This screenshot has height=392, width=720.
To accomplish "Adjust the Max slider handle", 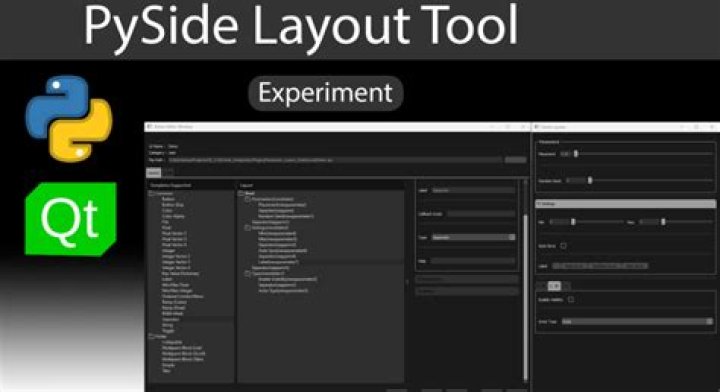I will 663,222.
